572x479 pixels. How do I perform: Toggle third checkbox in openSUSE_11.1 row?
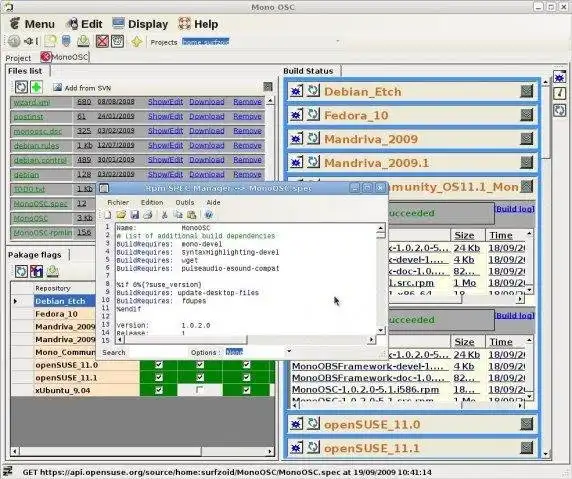247,378
